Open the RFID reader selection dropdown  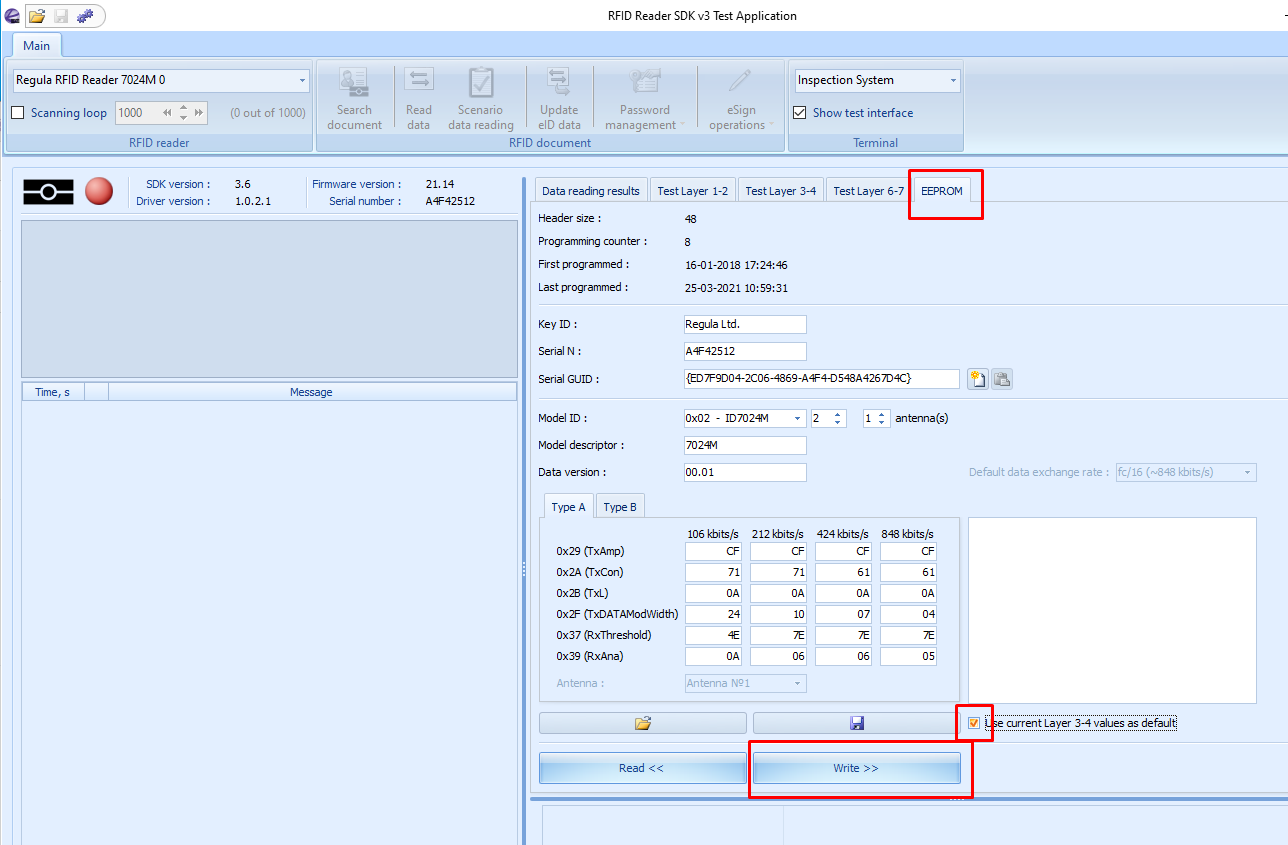point(302,80)
